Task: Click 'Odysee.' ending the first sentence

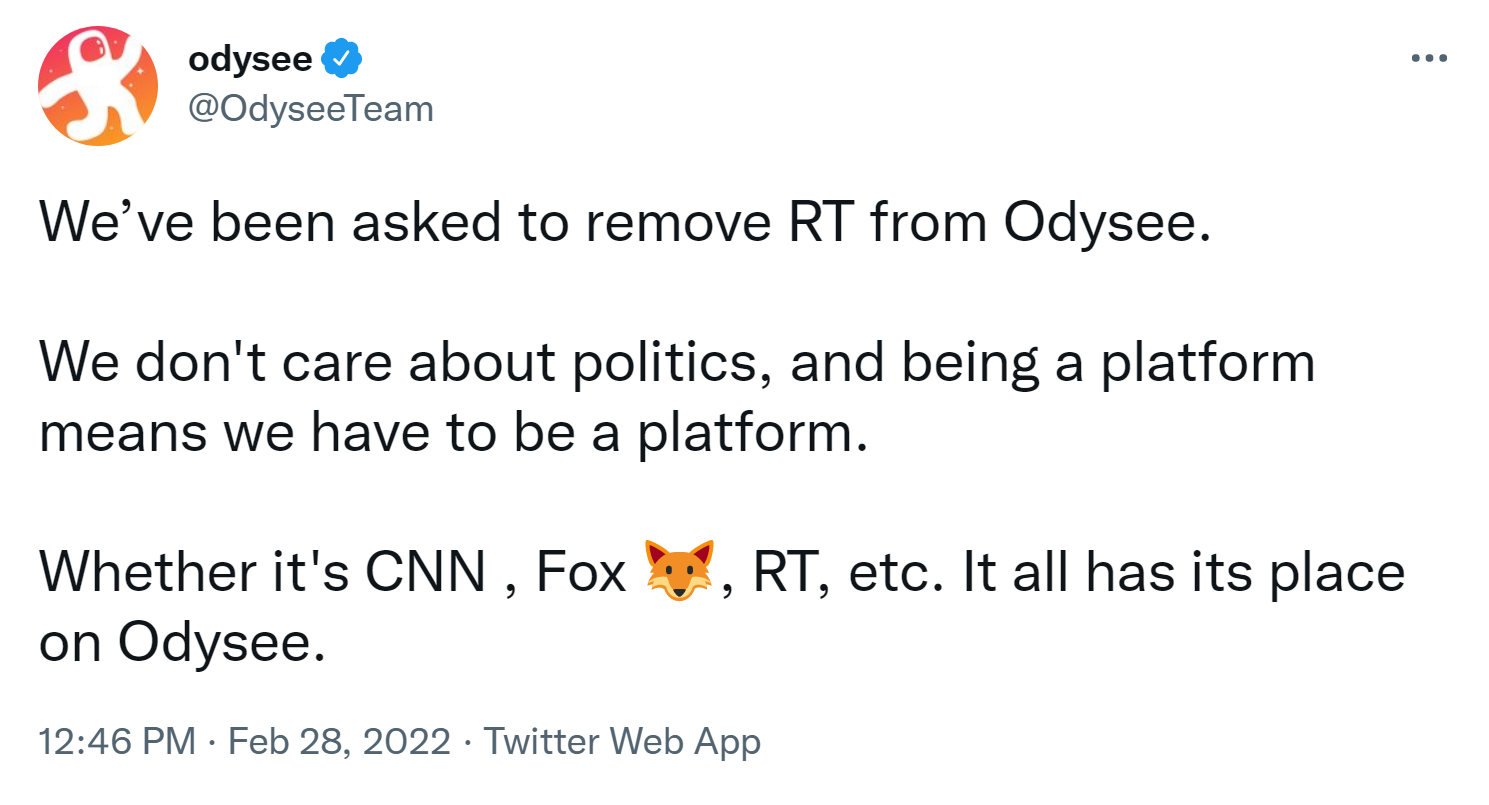Action: point(1107,226)
